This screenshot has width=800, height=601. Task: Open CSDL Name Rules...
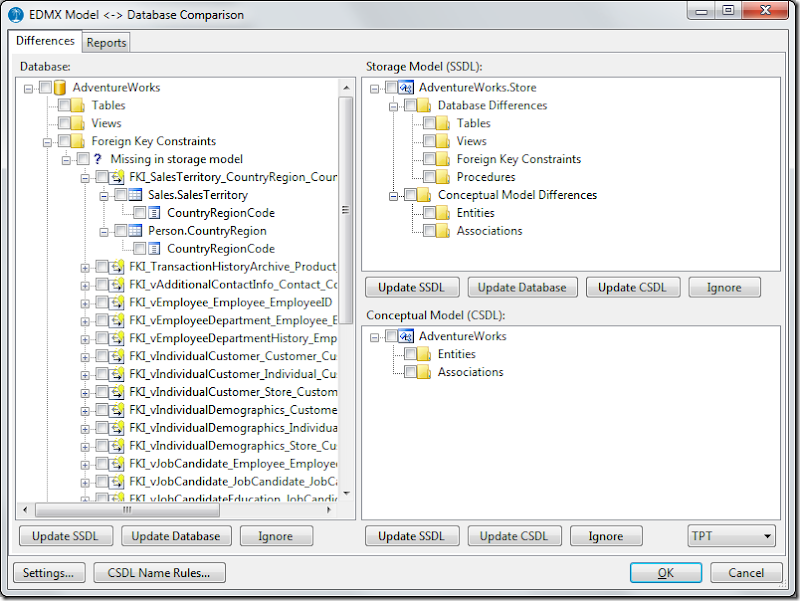click(159, 573)
